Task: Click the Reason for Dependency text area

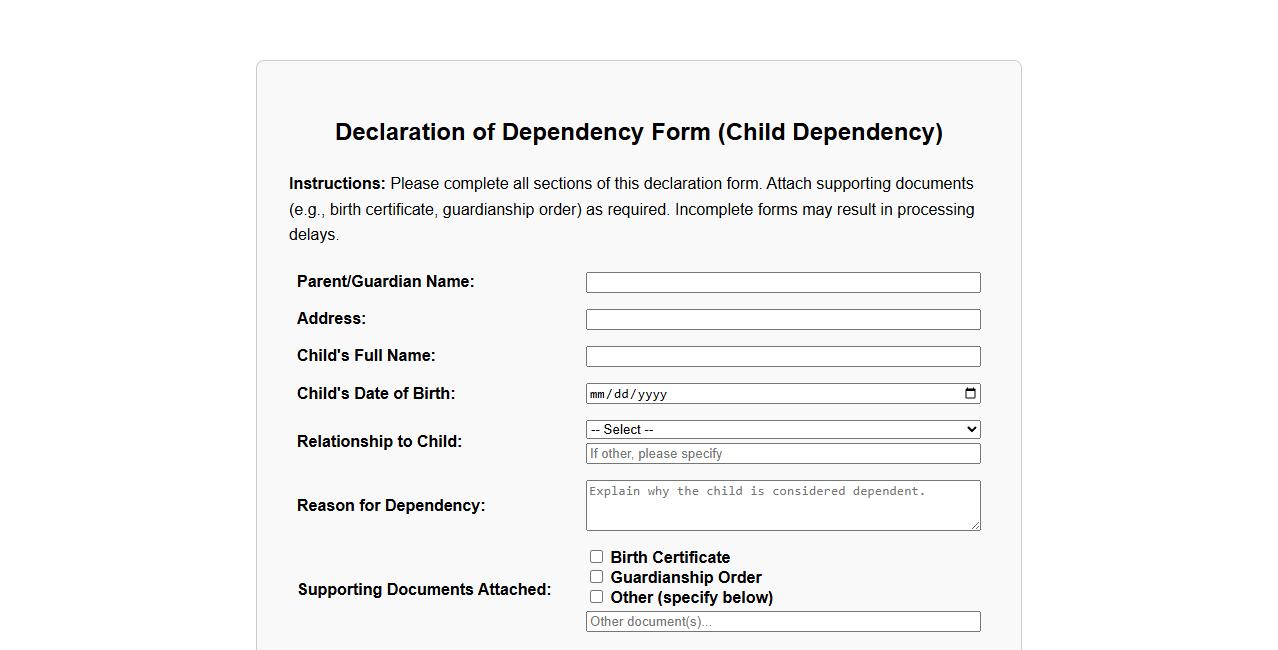Action: coord(783,505)
